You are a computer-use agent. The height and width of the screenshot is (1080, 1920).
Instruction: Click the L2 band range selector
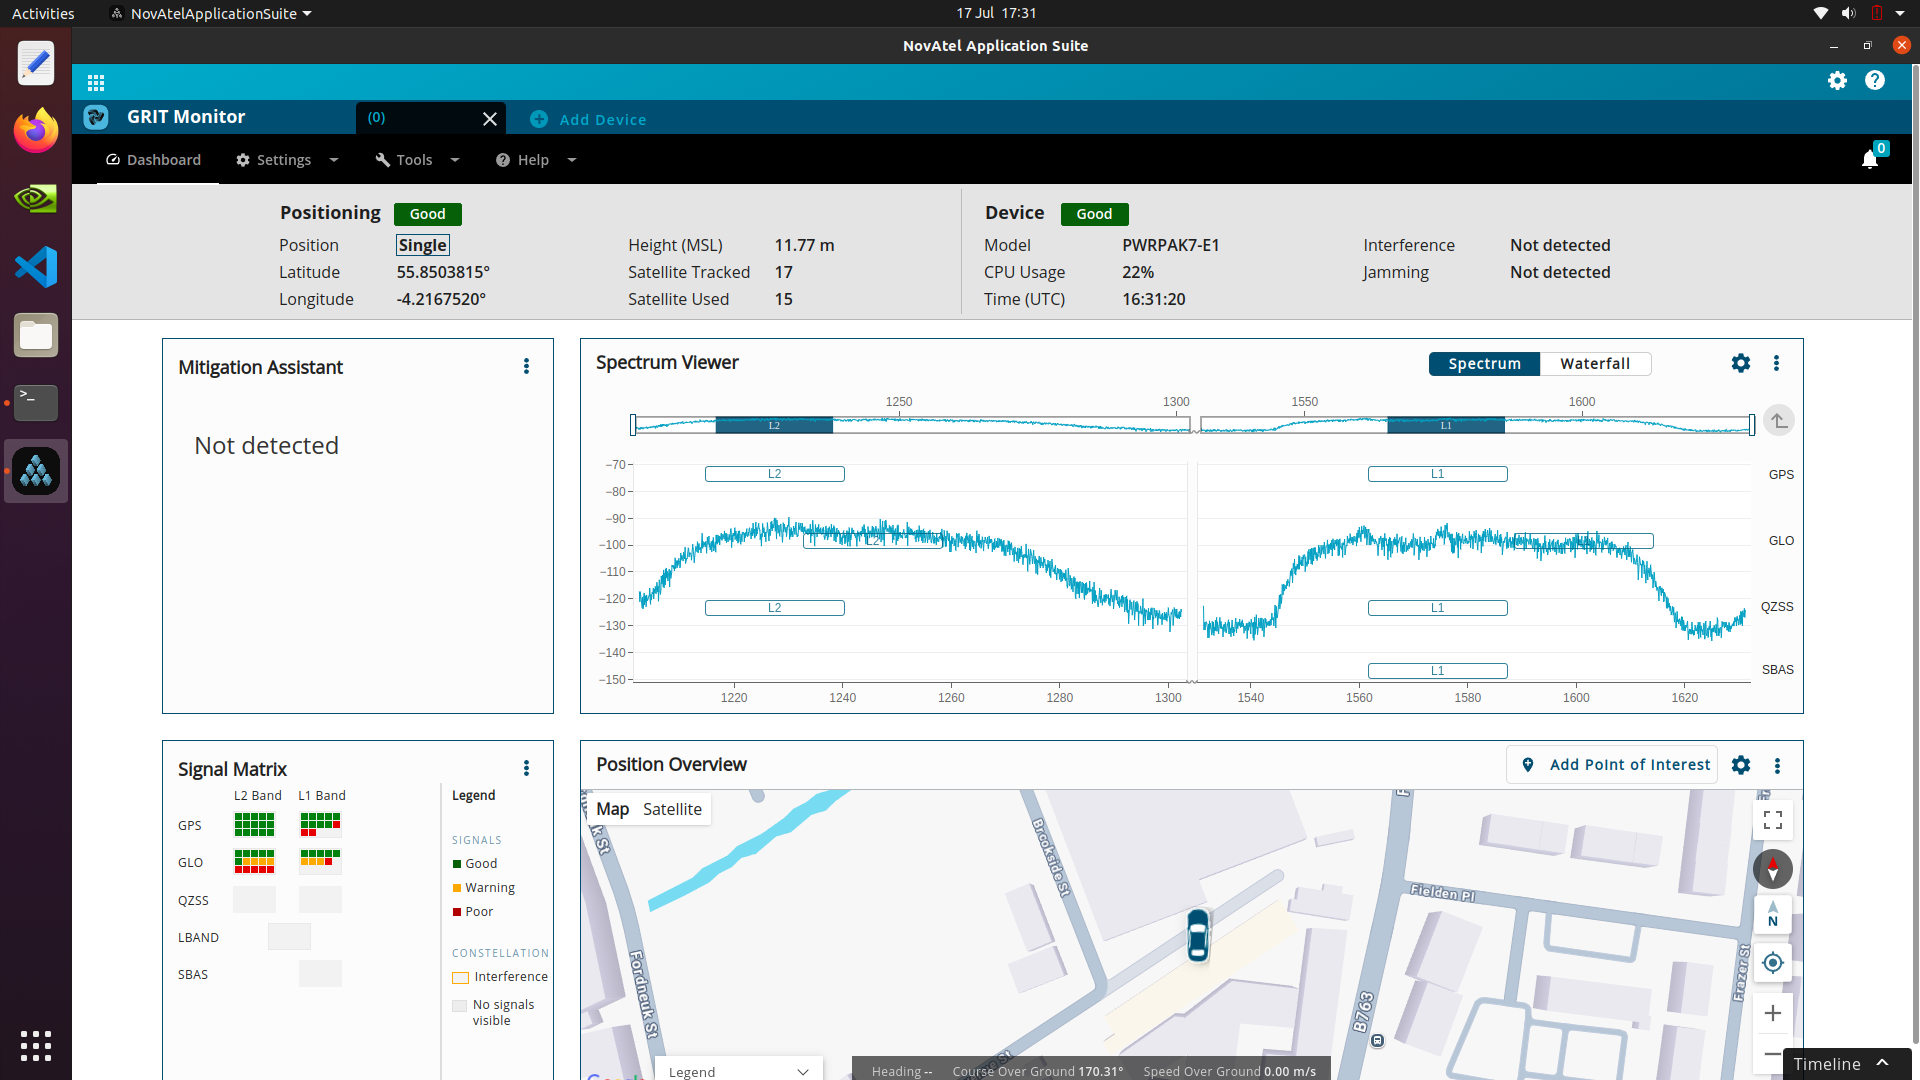point(774,426)
